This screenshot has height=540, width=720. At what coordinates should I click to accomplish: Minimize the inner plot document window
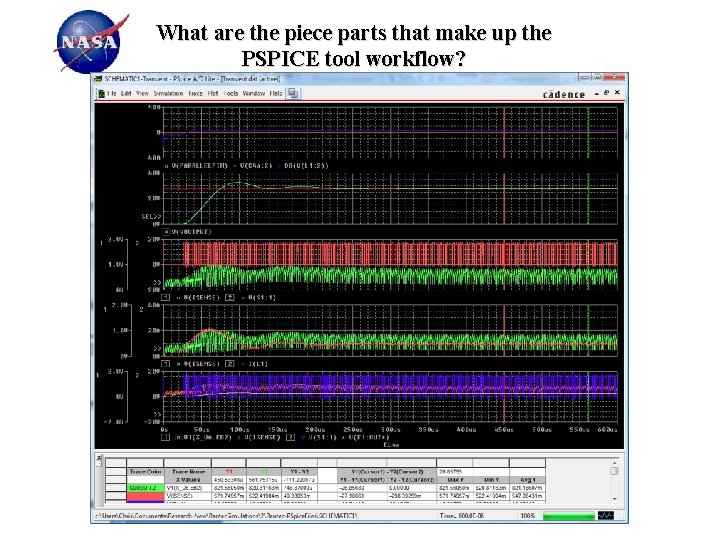coord(597,93)
